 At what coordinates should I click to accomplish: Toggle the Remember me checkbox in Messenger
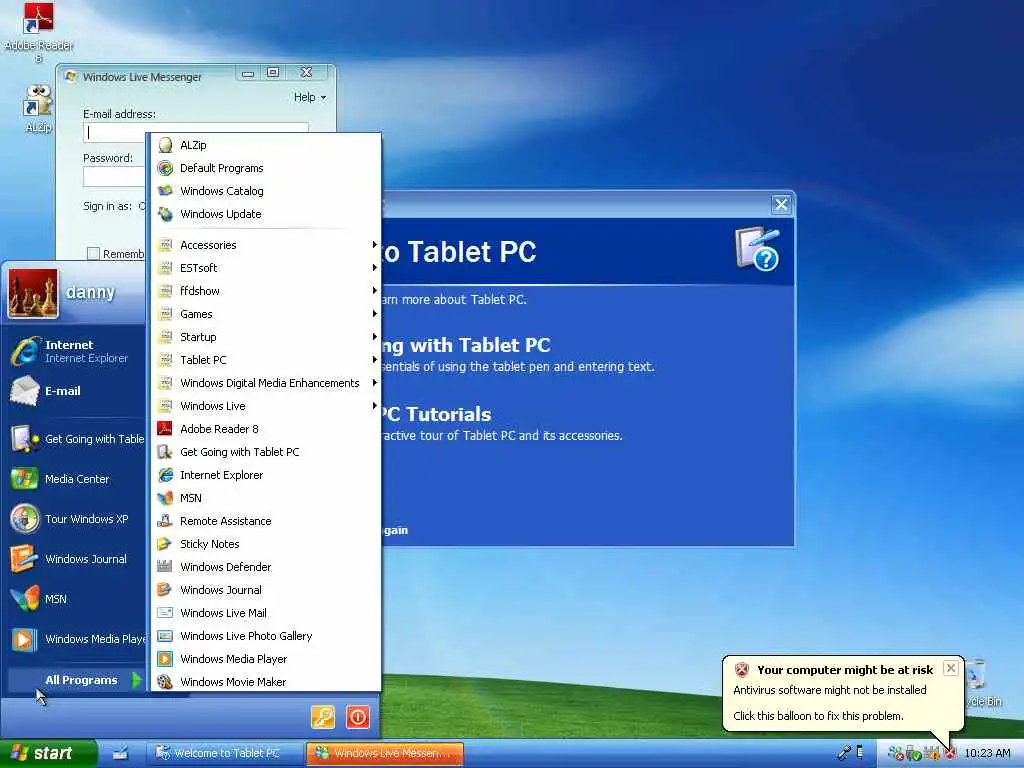[x=93, y=253]
